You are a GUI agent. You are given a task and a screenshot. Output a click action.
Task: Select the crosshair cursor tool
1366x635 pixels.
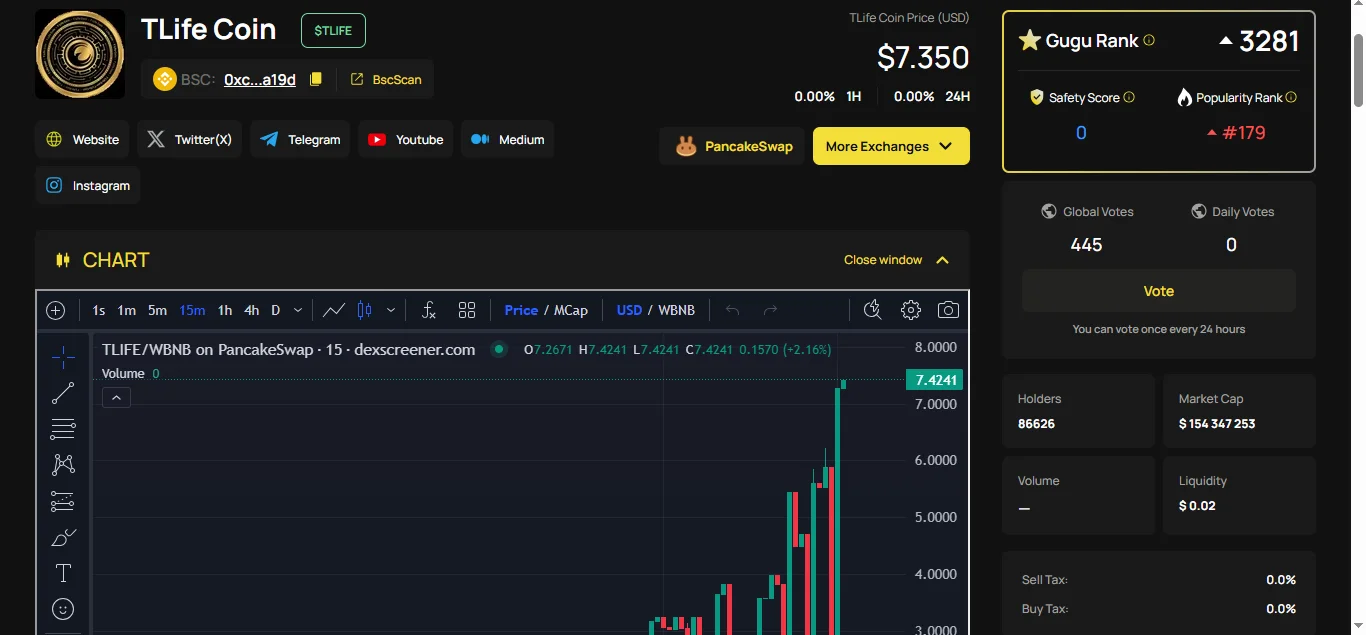[63, 357]
